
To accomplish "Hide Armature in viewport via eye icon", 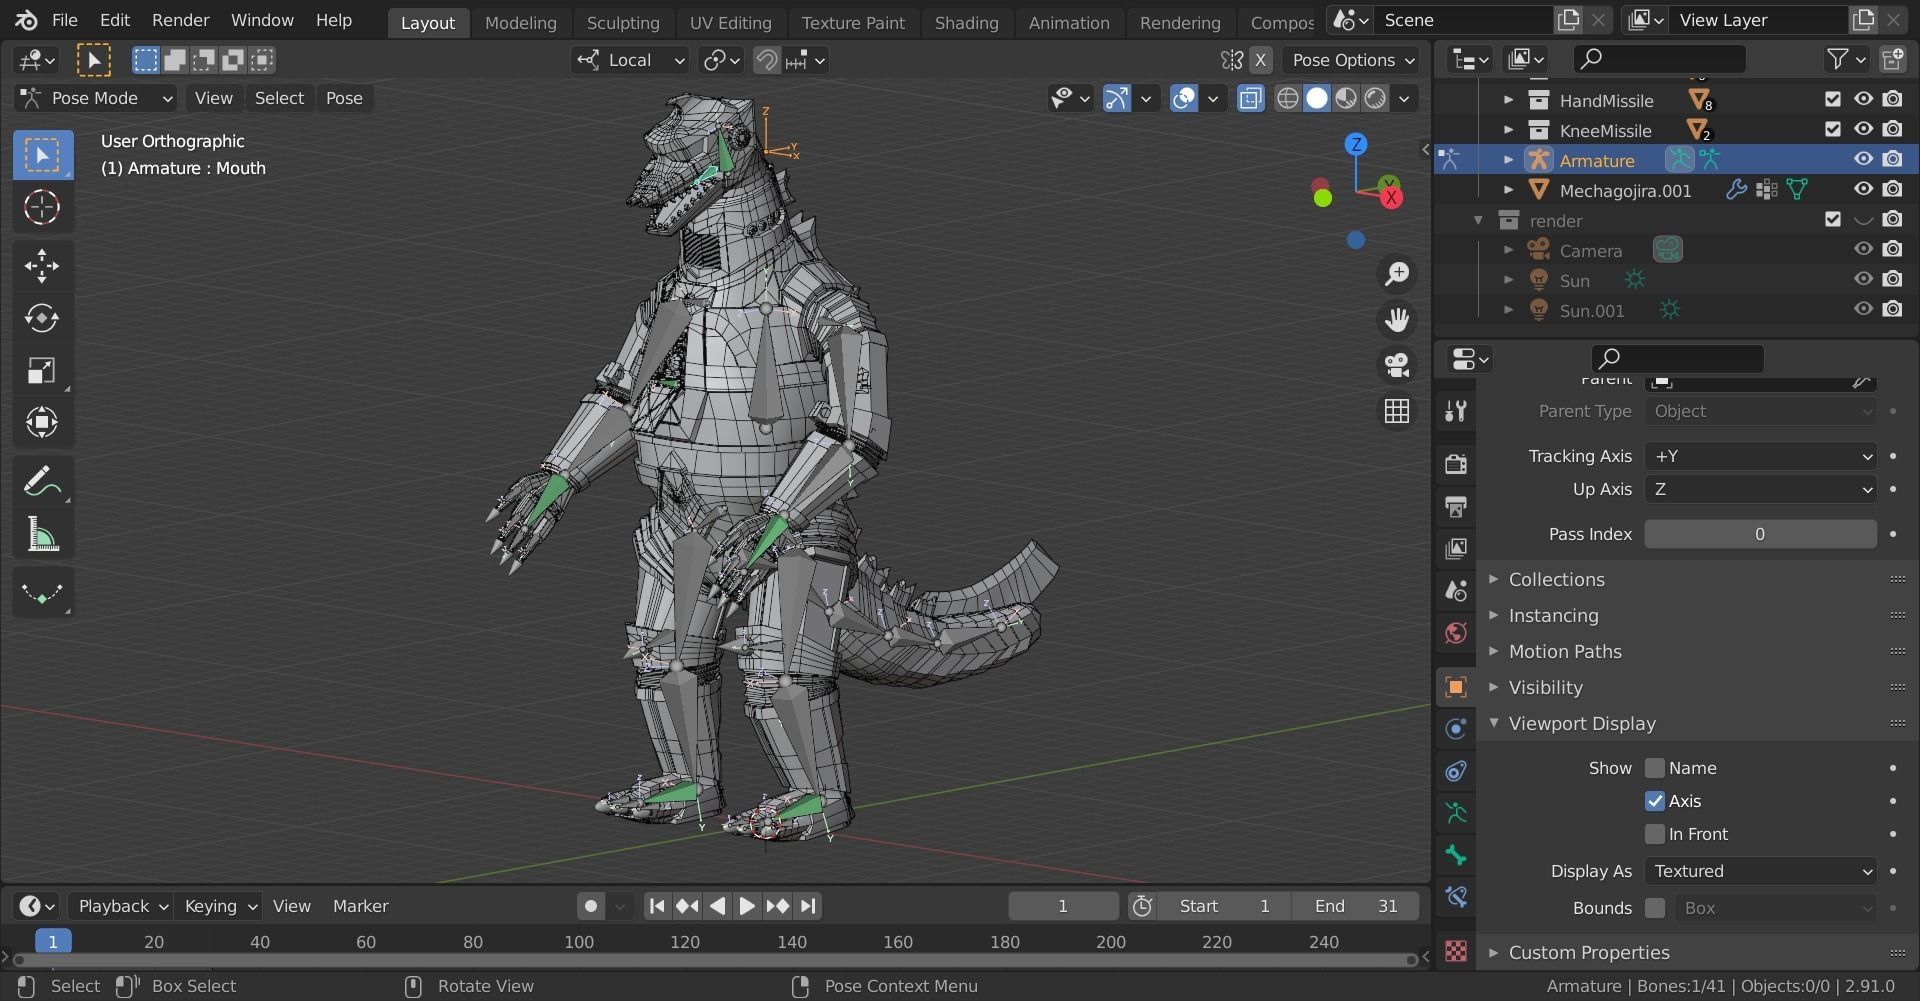I will [1863, 159].
